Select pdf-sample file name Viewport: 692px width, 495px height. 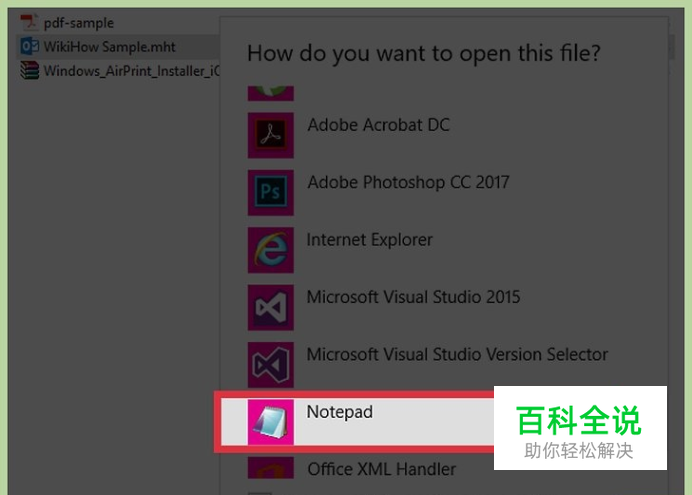(79, 23)
